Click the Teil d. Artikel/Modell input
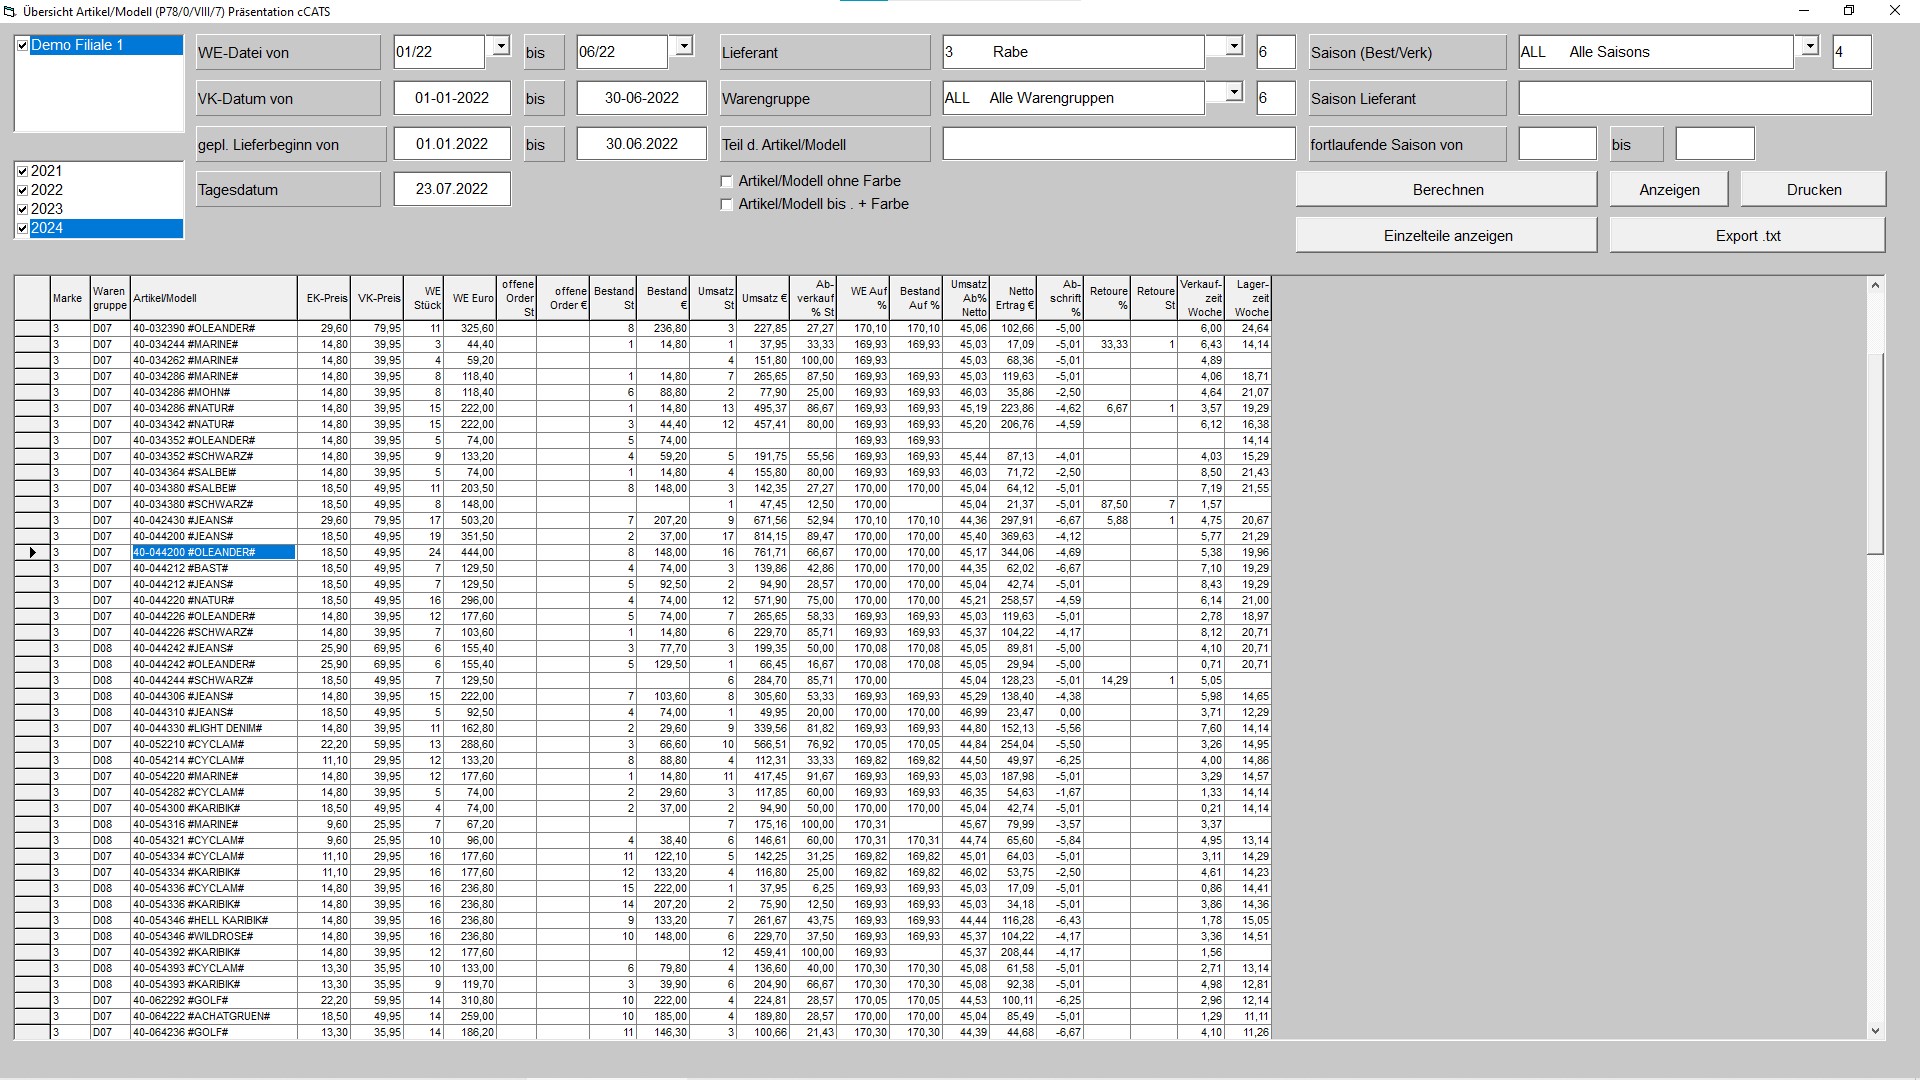This screenshot has height=1080, width=1920. tap(1118, 143)
